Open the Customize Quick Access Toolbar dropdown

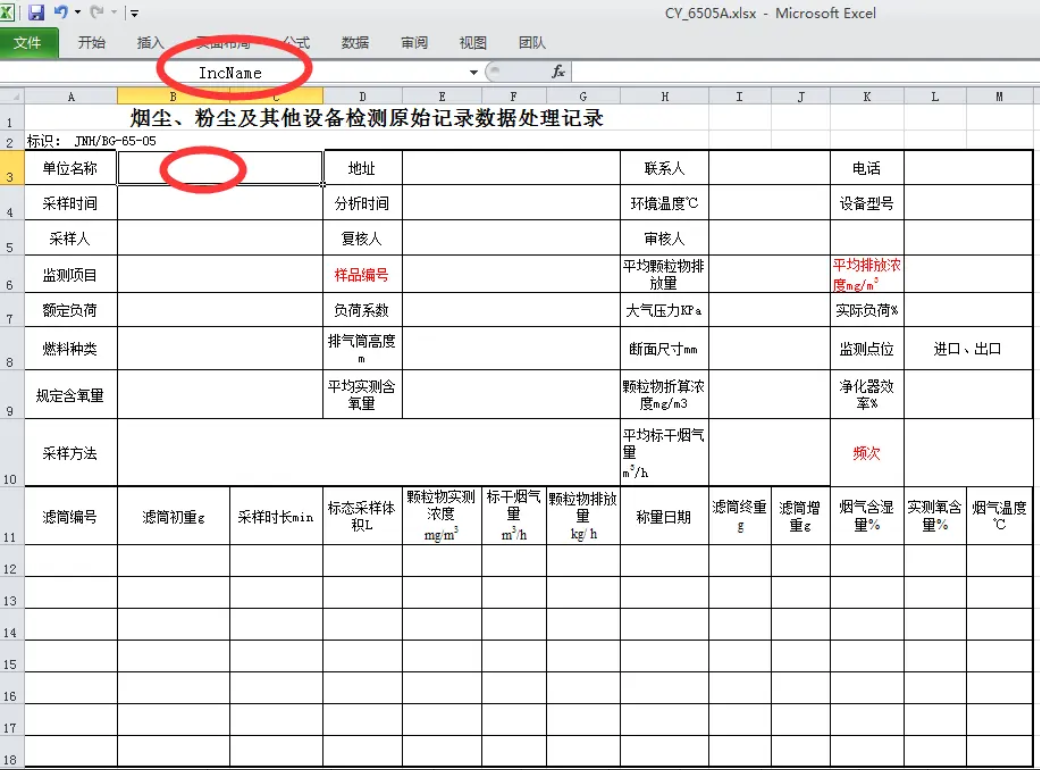point(132,10)
